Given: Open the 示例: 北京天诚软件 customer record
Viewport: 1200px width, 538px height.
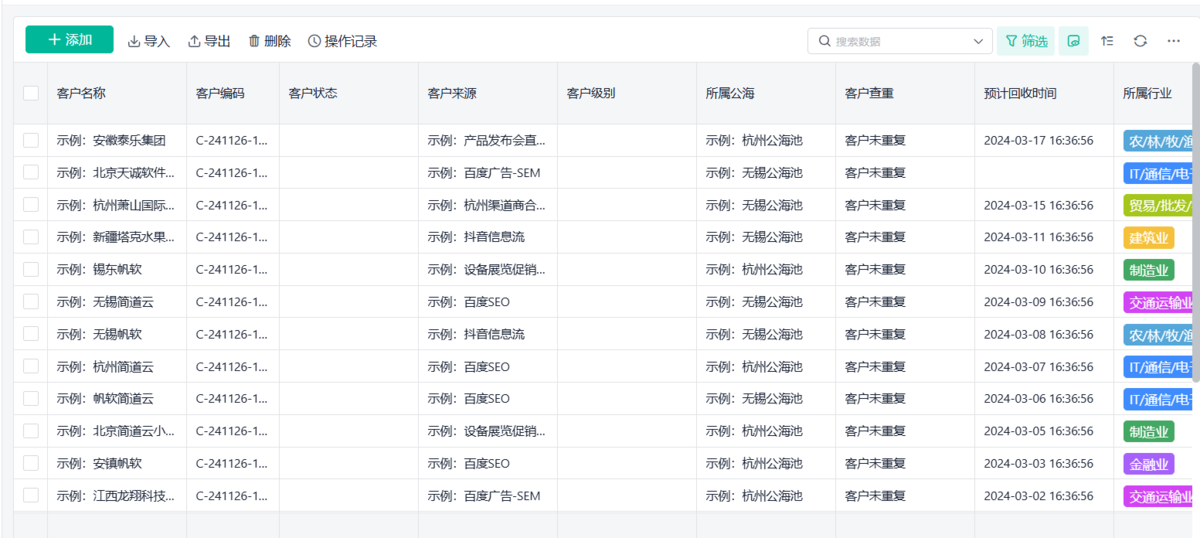Looking at the screenshot, I should 116,173.
